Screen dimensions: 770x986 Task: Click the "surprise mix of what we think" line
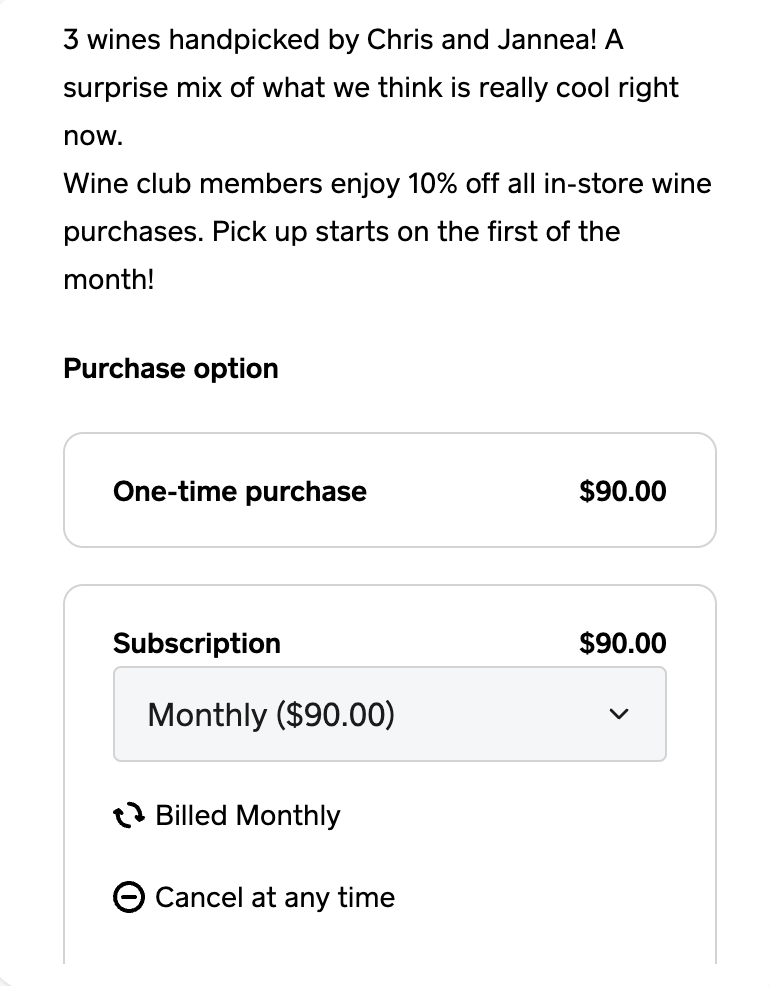pyautogui.click(x=370, y=88)
